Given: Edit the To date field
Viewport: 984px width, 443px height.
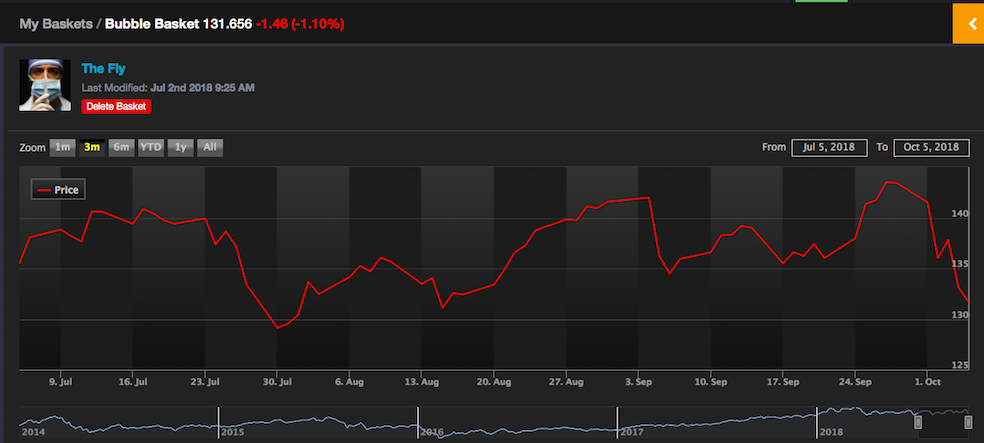Looking at the screenshot, I should coord(931,147).
